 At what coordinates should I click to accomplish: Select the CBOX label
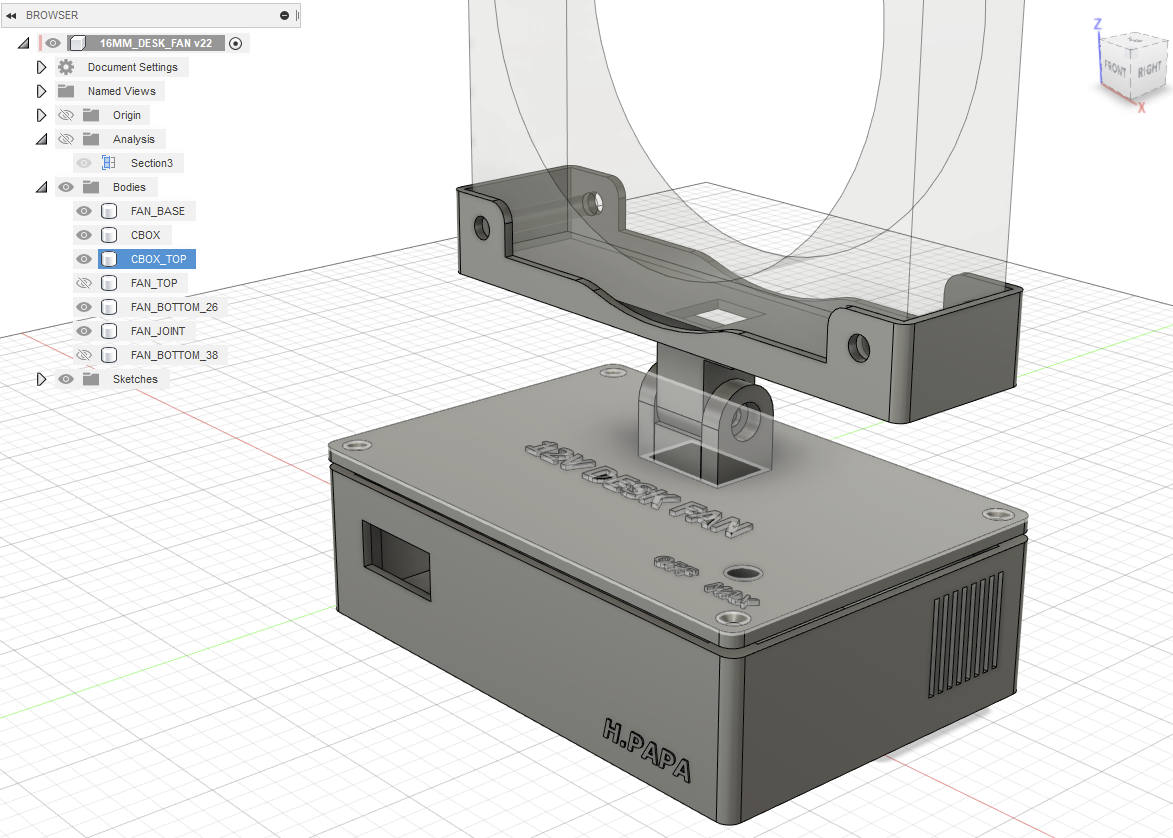(x=145, y=235)
